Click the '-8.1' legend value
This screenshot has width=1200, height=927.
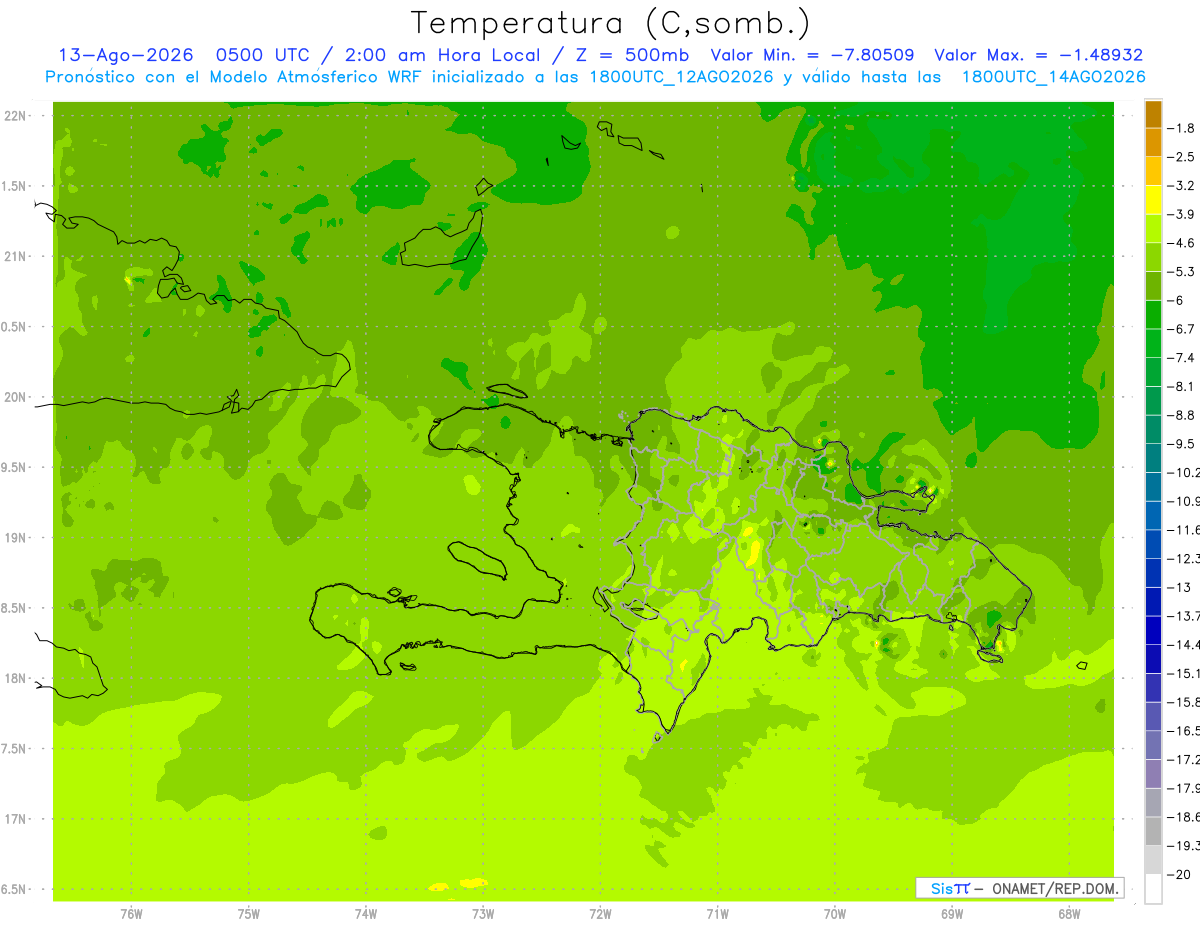(1183, 386)
